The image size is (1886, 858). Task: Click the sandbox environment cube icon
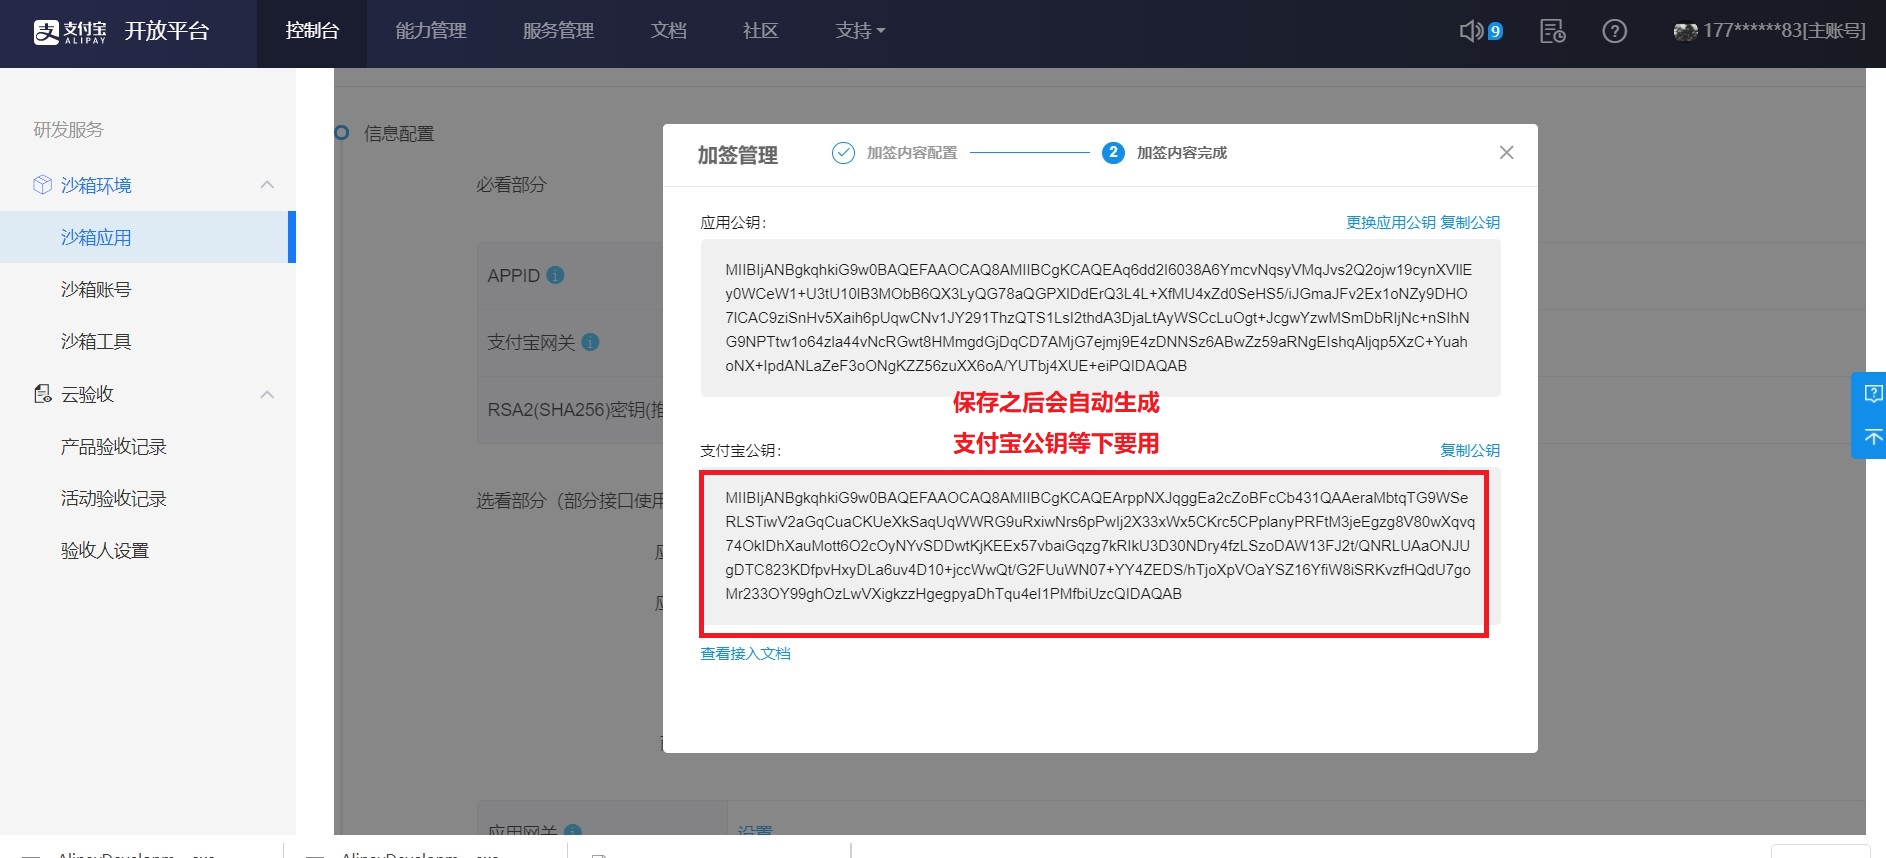(x=42, y=184)
